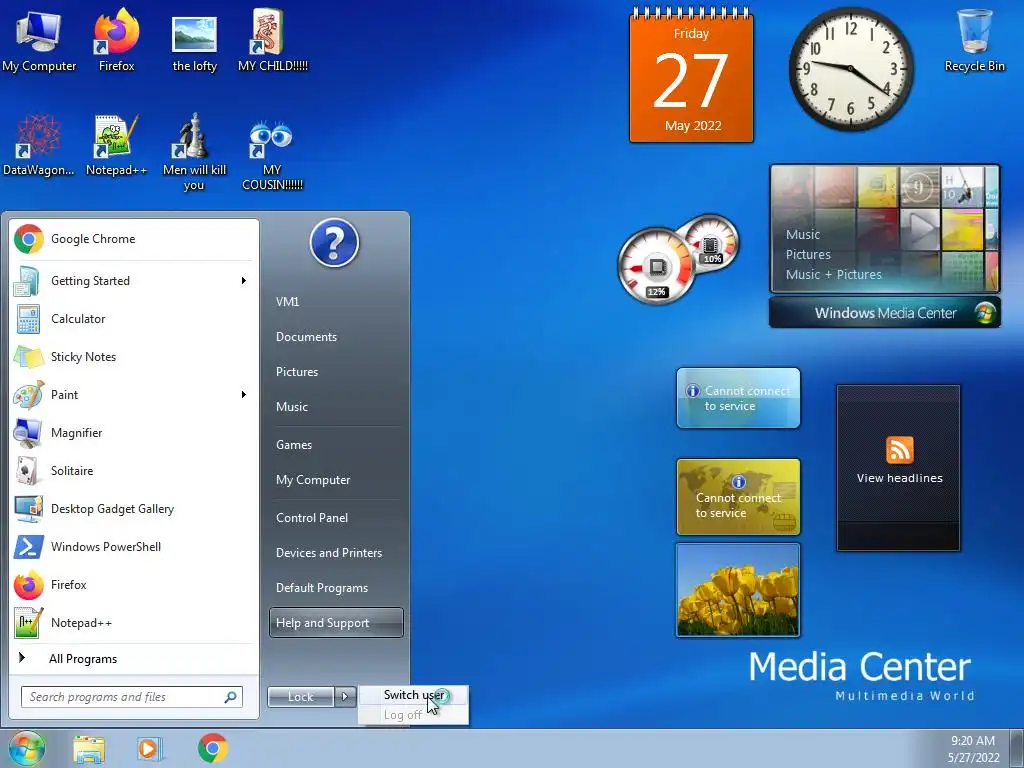Viewport: 1024px width, 768px height.
Task: Select 'the lofty' image desktop icon
Action: (194, 43)
